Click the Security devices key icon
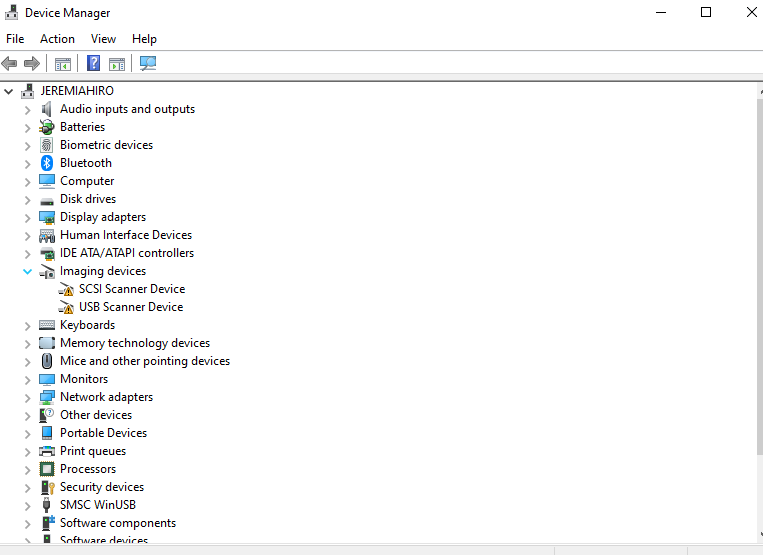The image size is (763, 555). click(x=47, y=487)
